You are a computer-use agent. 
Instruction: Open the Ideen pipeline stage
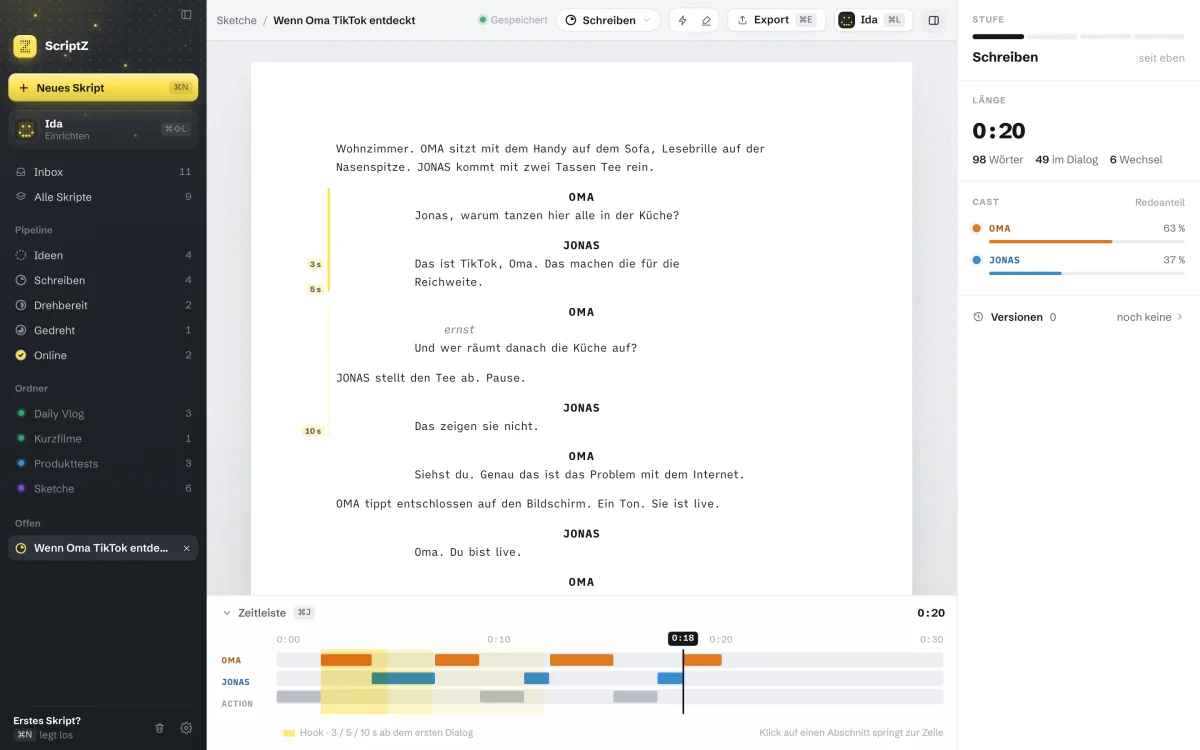[103, 255]
